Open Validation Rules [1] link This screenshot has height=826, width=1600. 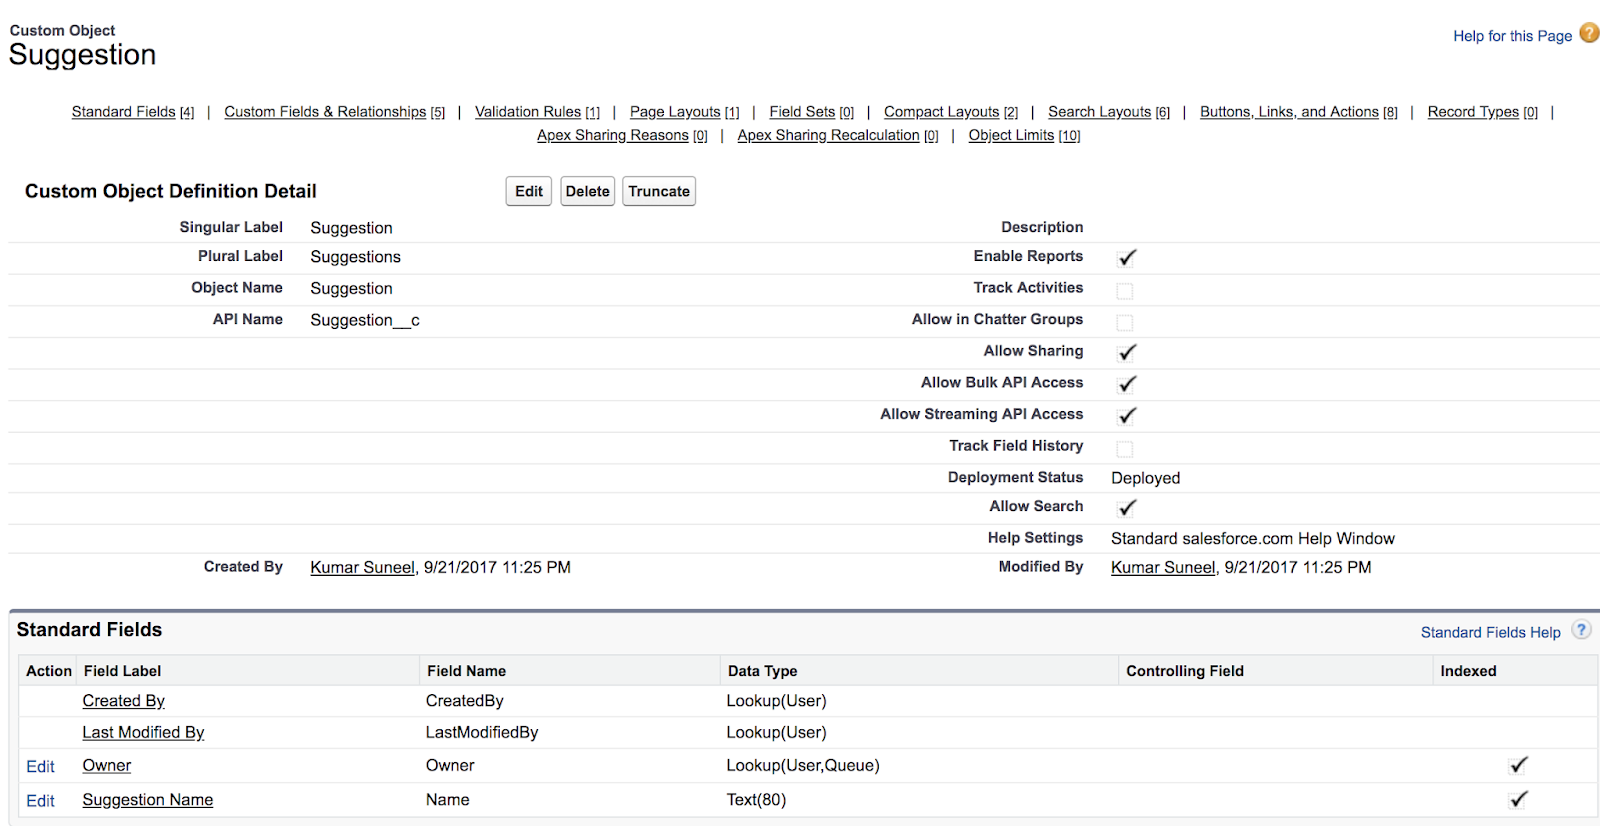538,112
